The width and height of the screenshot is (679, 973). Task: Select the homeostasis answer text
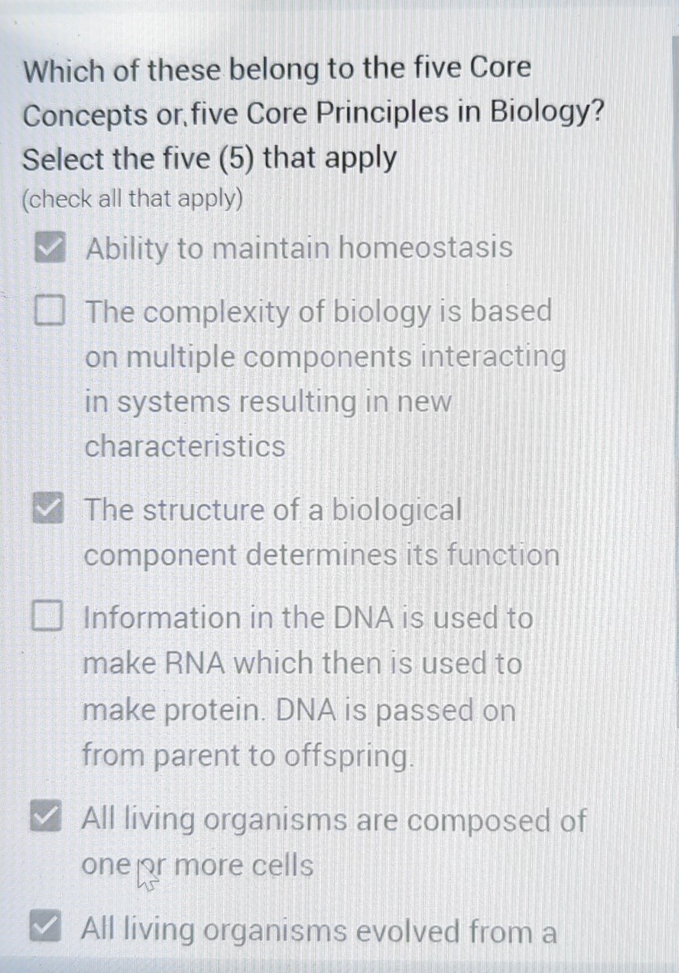[296, 248]
